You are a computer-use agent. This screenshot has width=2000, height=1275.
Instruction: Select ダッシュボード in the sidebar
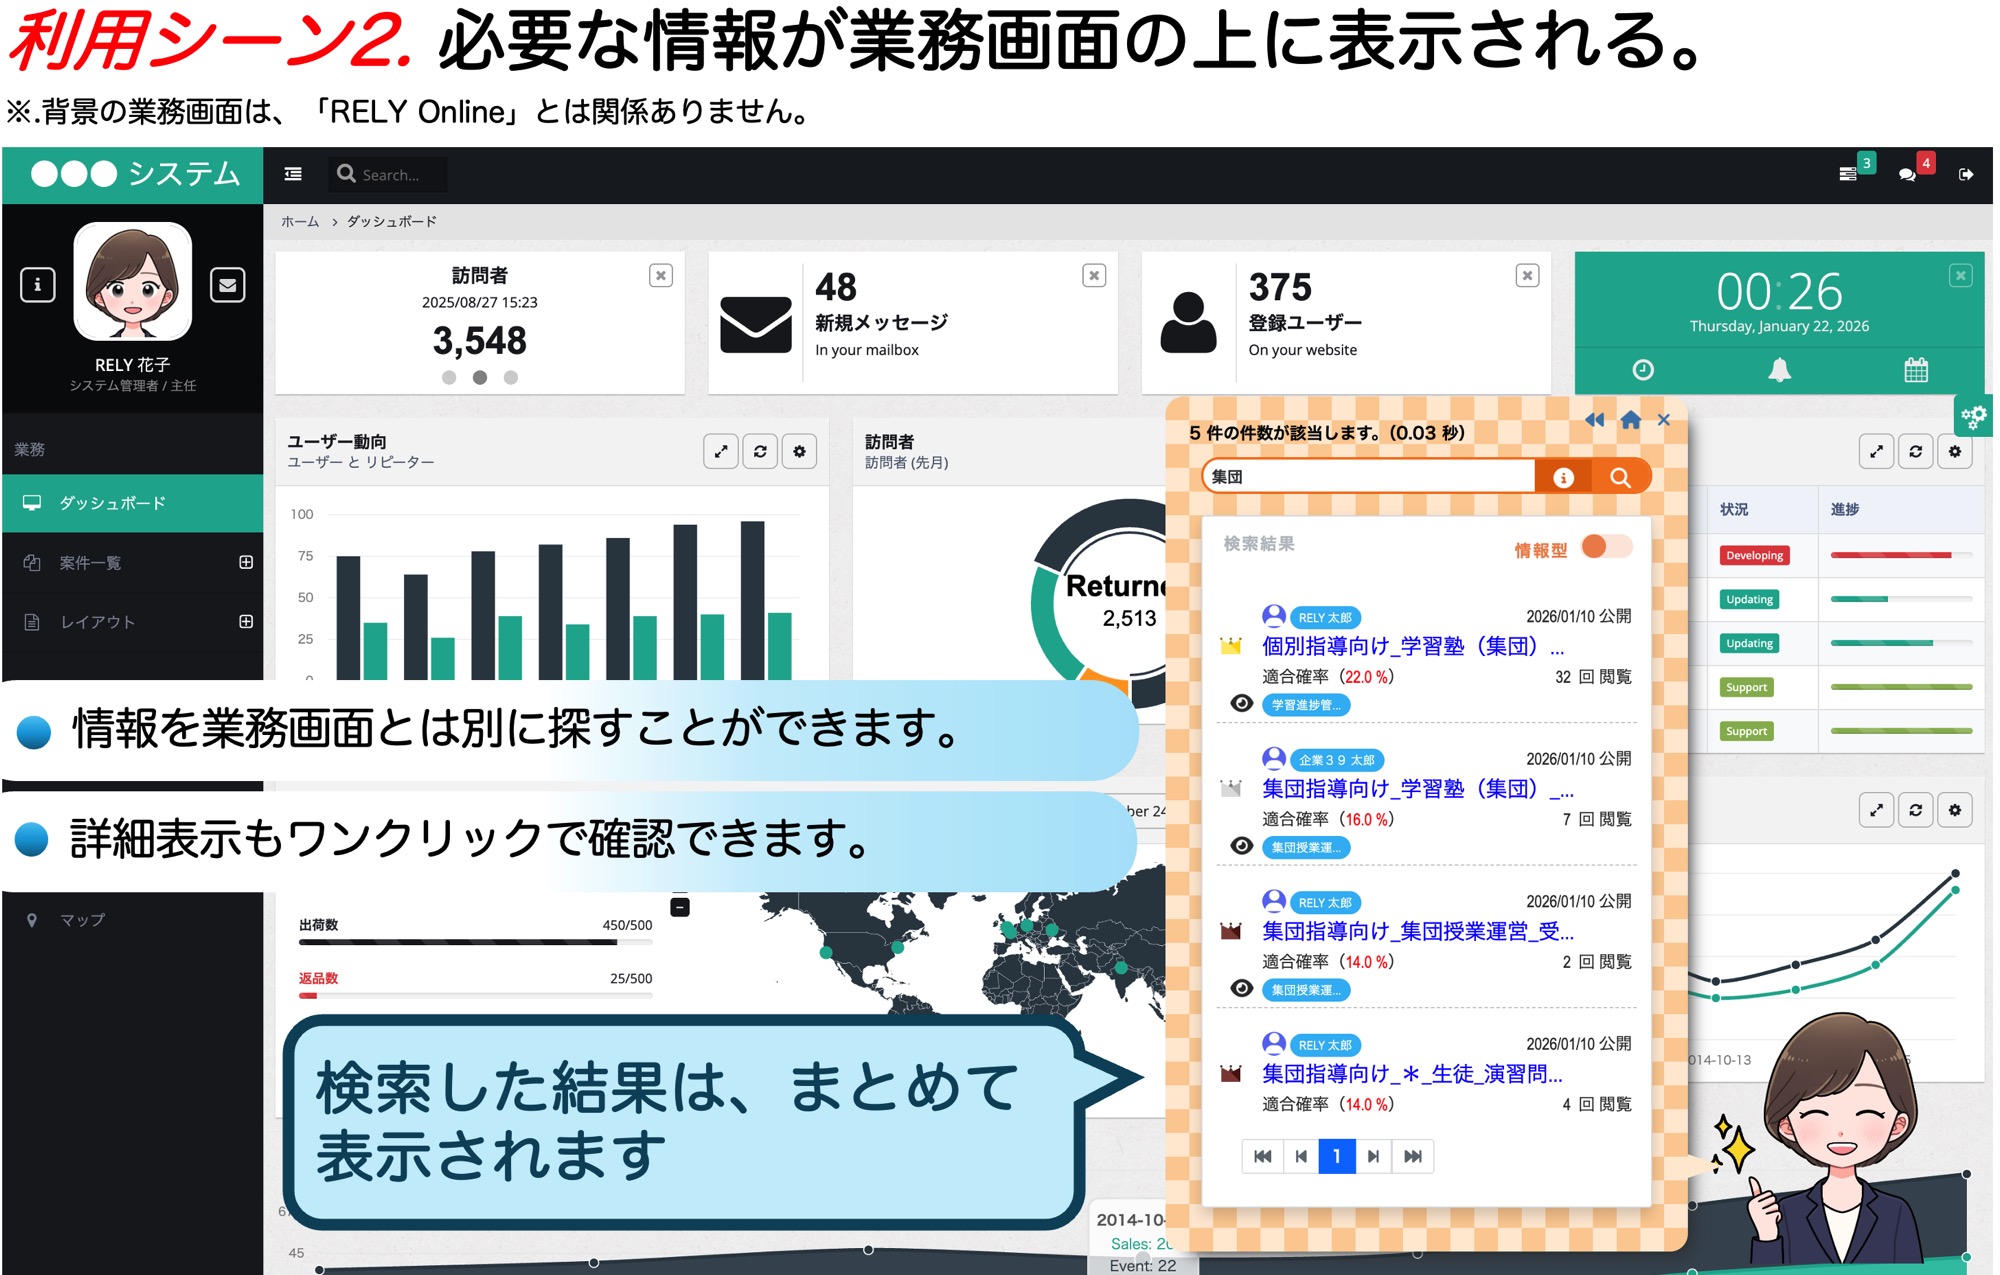112,503
